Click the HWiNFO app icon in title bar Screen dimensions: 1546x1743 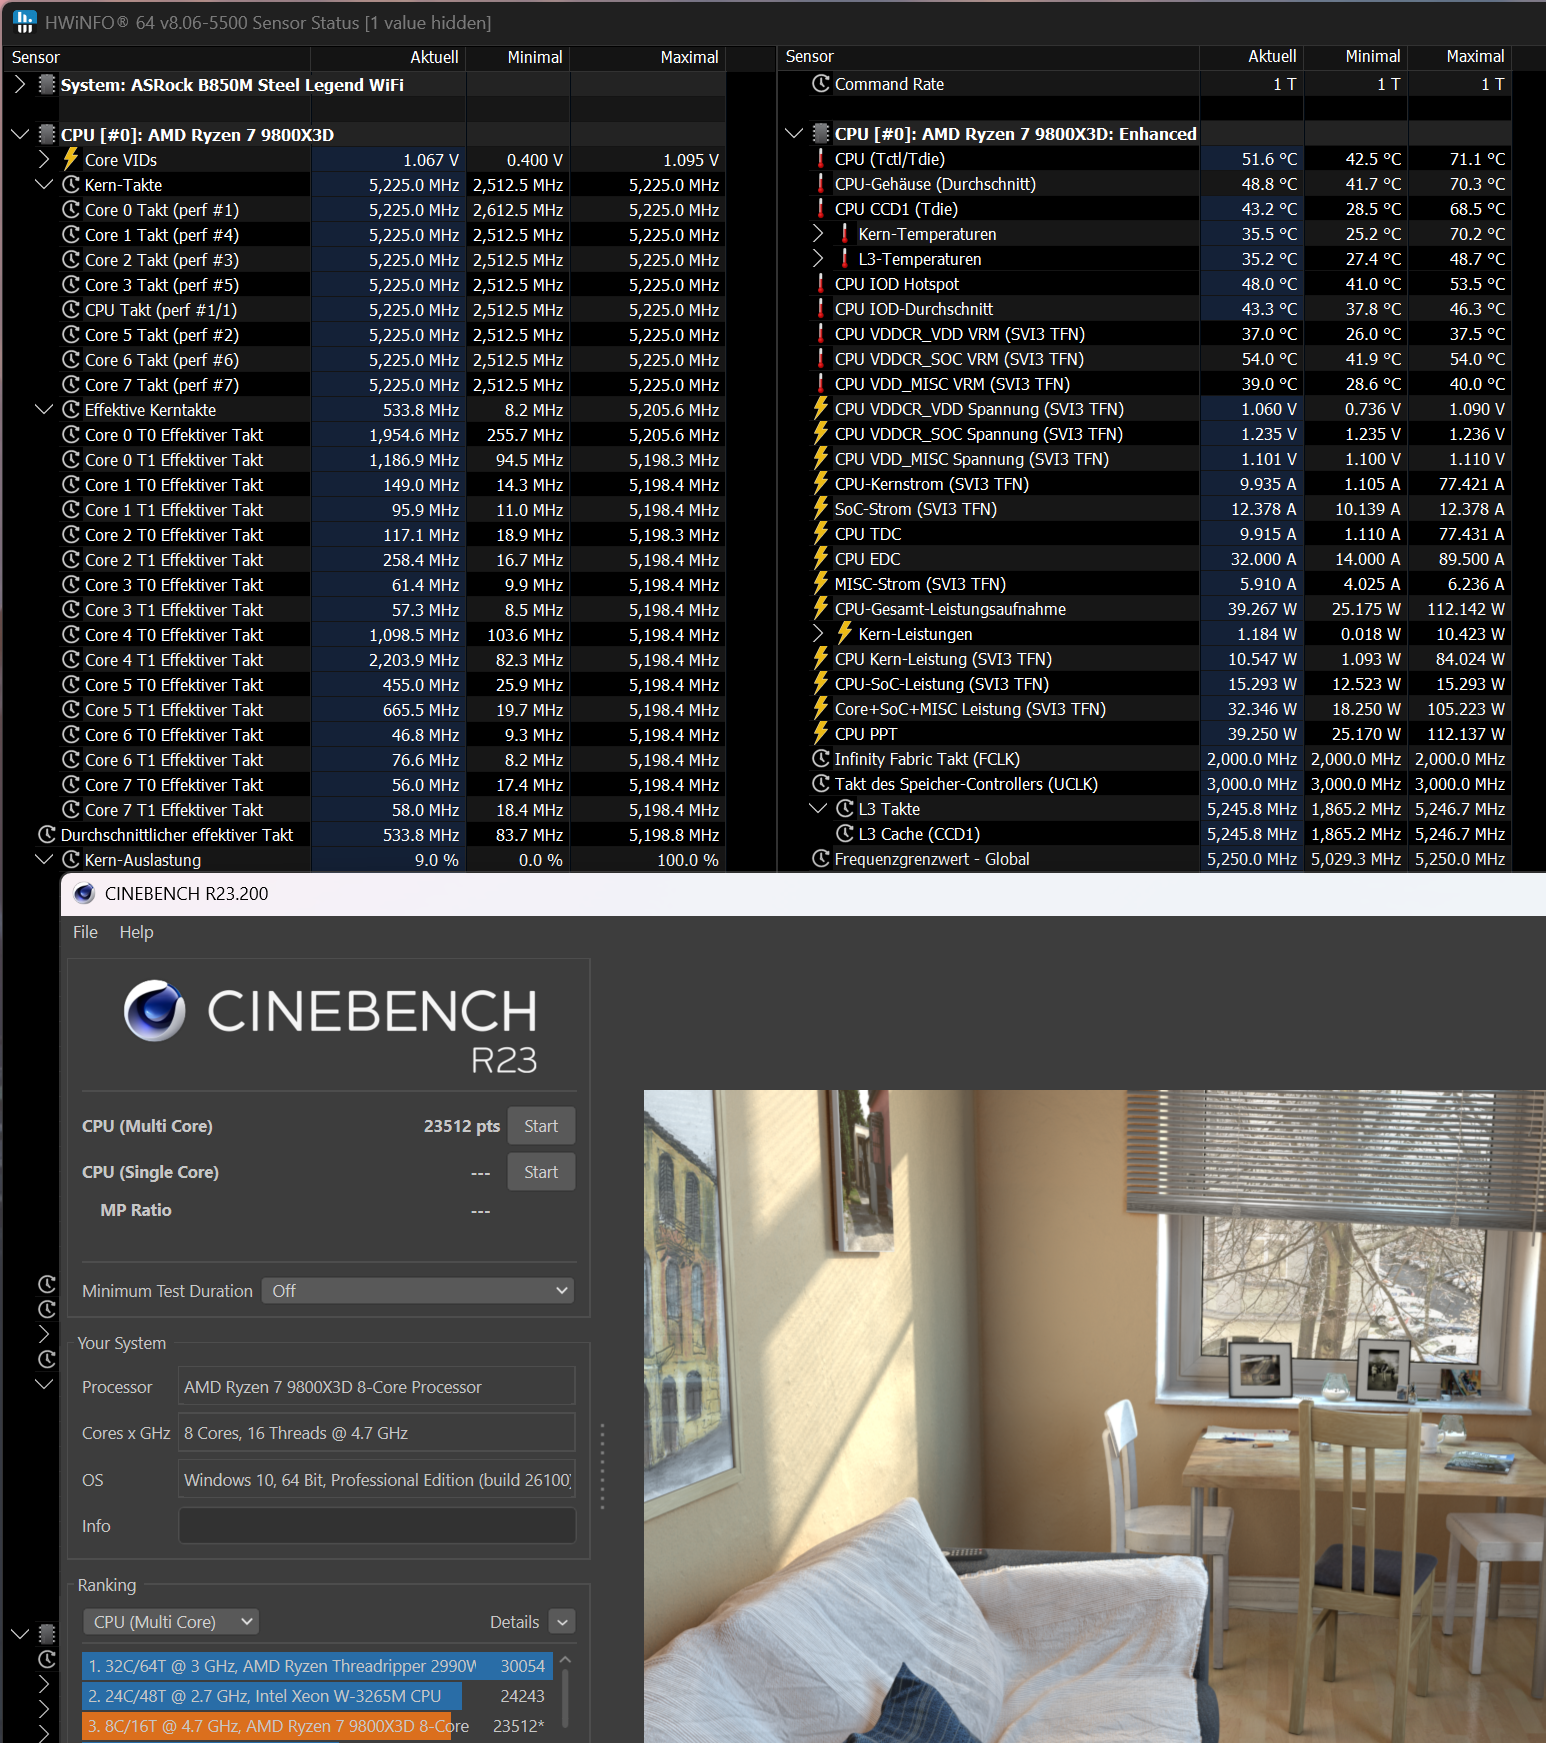tap(25, 21)
